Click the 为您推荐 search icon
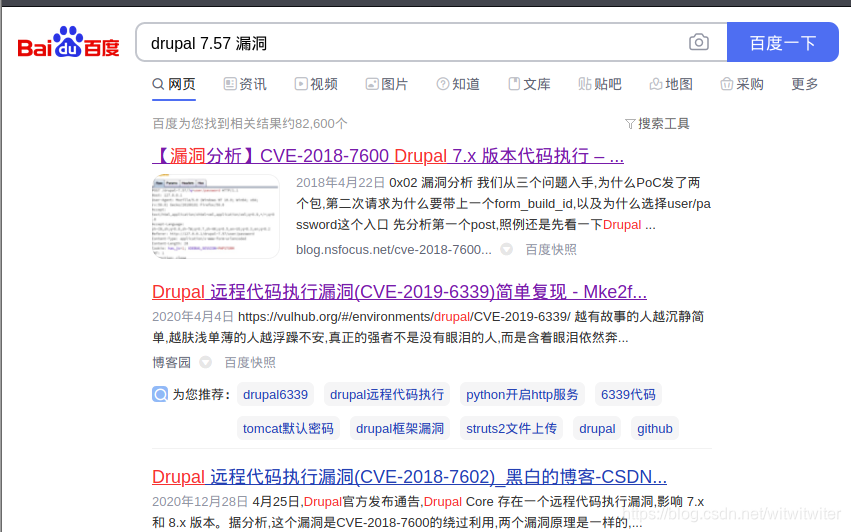851x532 pixels. pyautogui.click(x=160, y=394)
